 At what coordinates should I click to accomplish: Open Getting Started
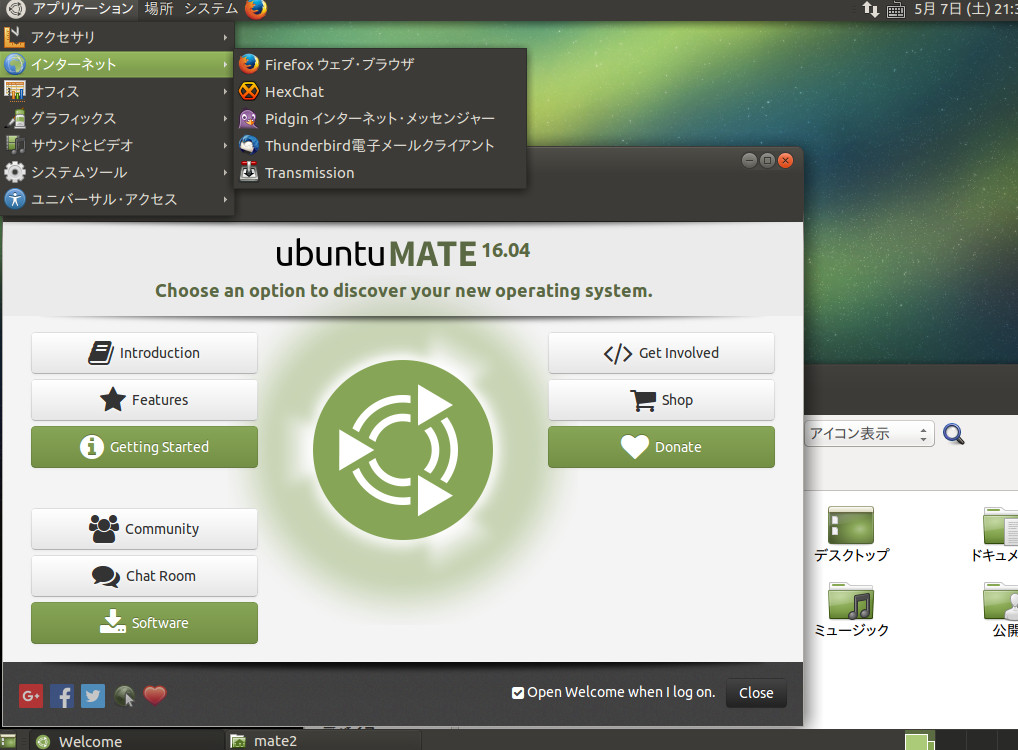pos(144,447)
